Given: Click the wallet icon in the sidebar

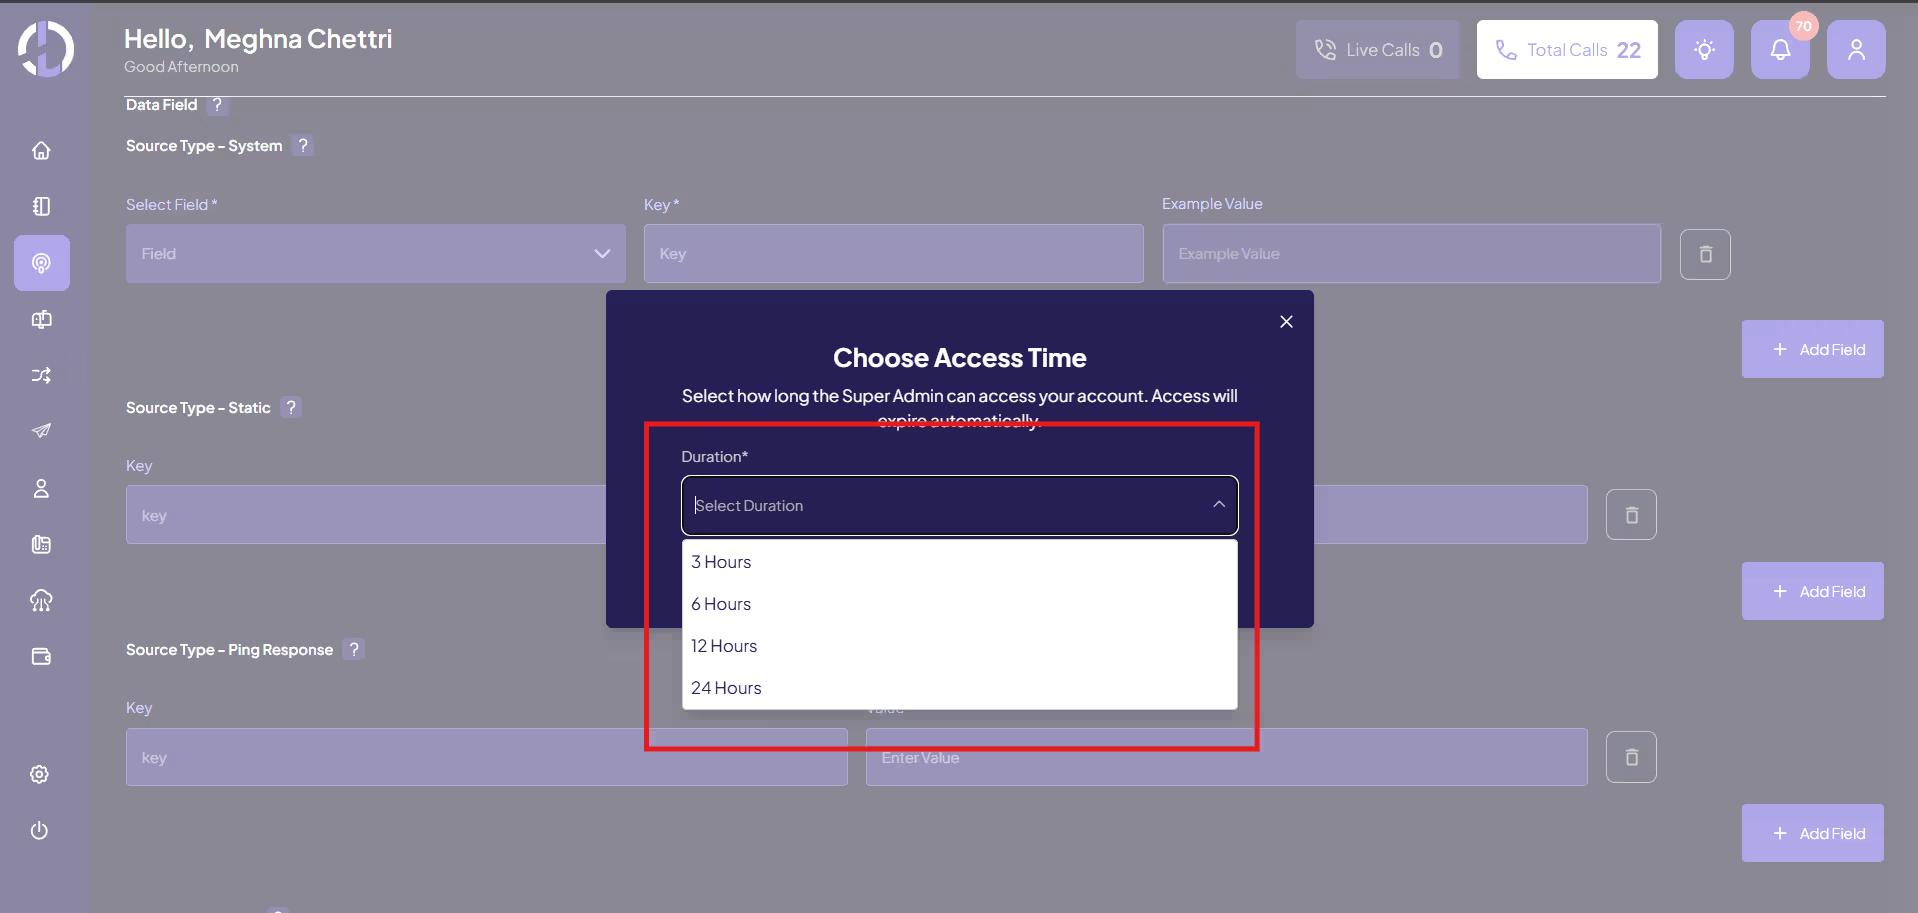Looking at the screenshot, I should pyautogui.click(x=41, y=657).
